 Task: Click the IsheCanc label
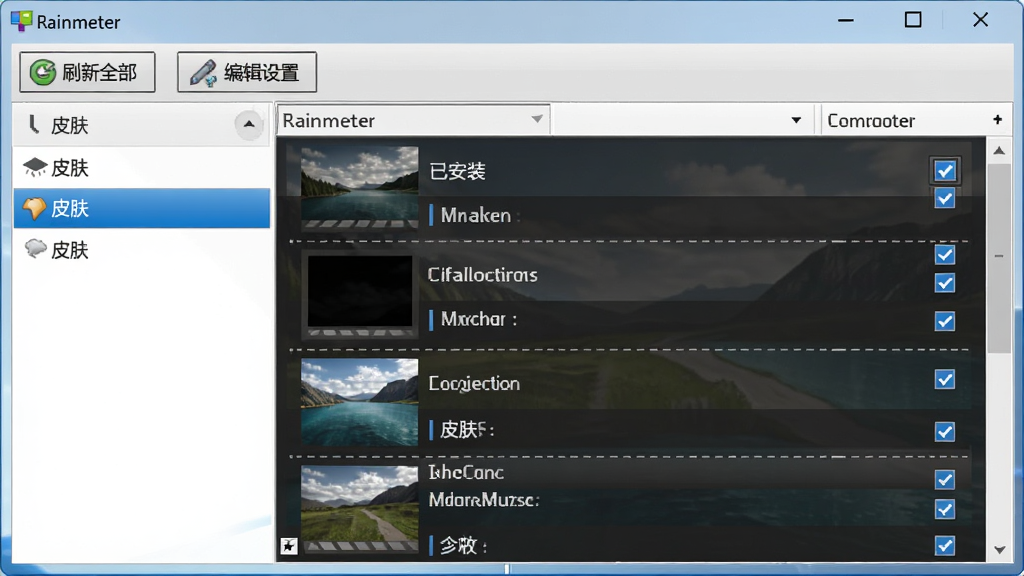(466, 472)
